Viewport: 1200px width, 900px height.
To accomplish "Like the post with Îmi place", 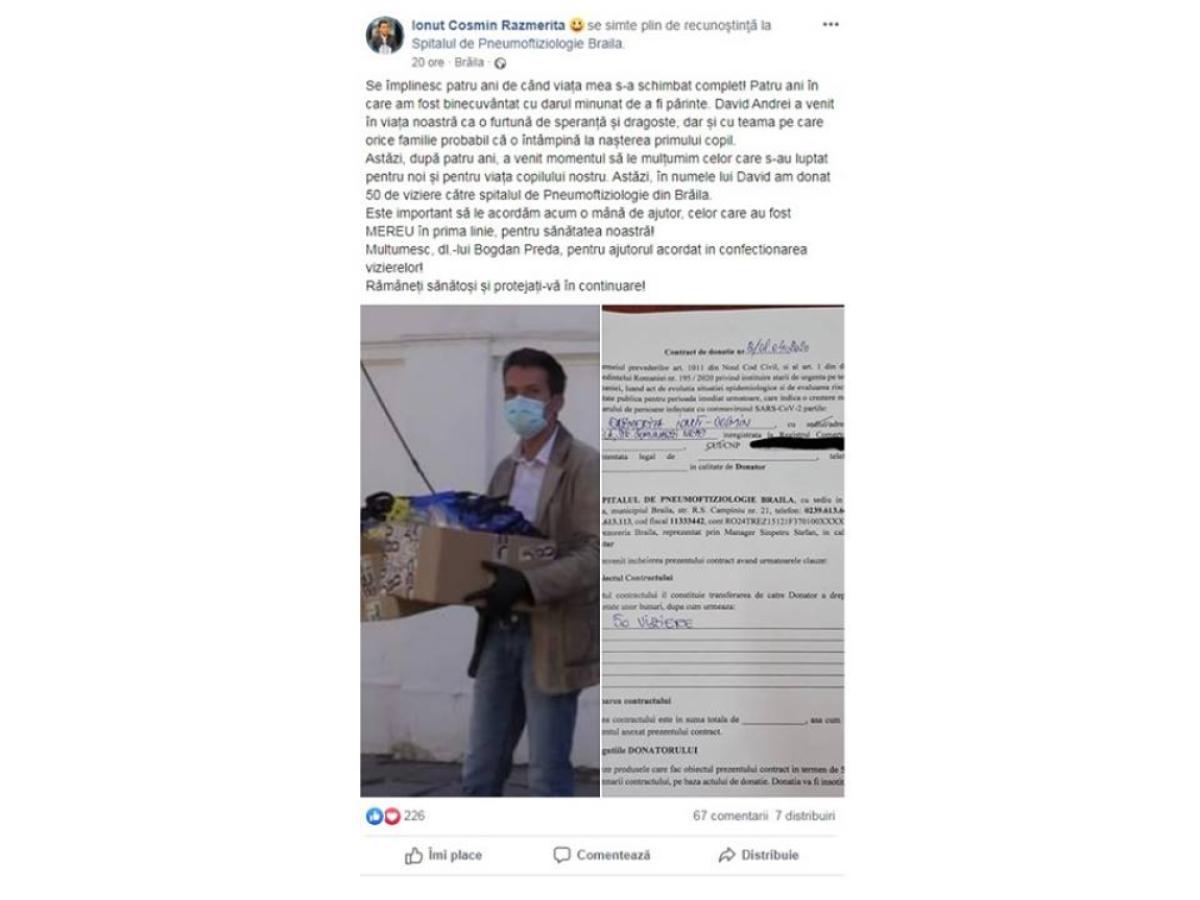I will [443, 855].
